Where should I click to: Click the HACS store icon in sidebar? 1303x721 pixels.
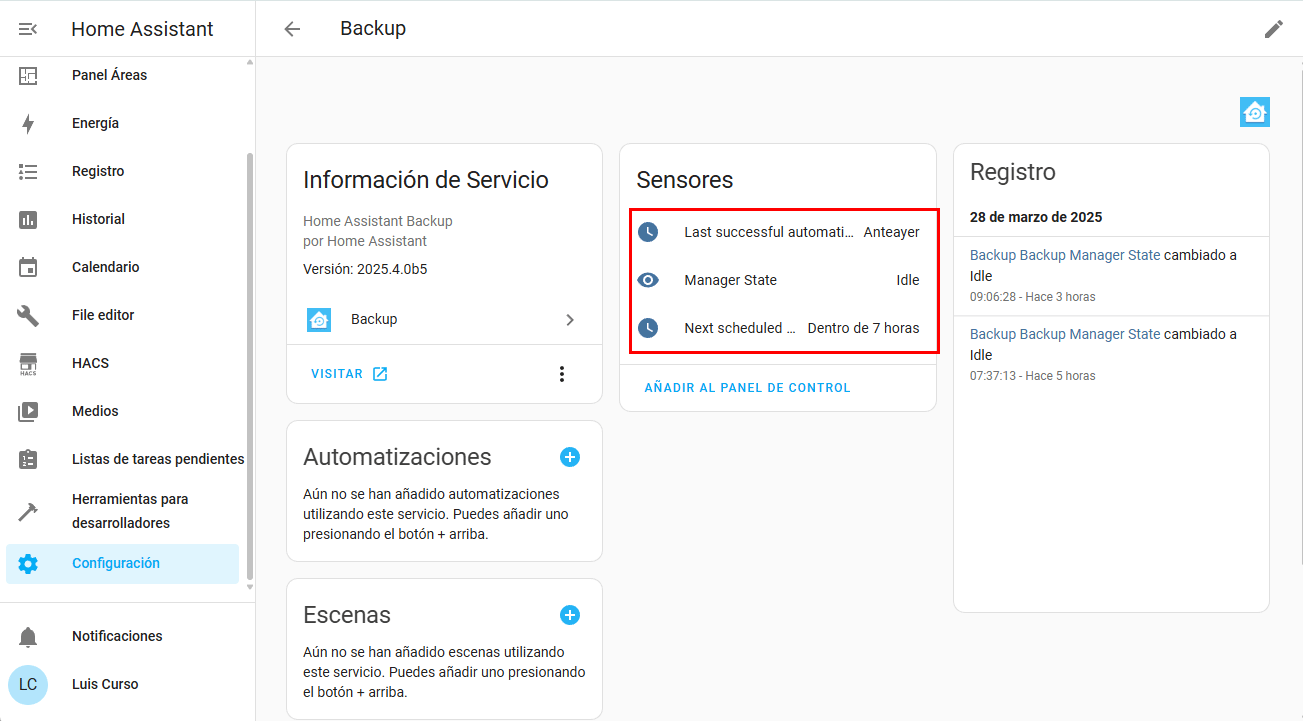pos(28,363)
